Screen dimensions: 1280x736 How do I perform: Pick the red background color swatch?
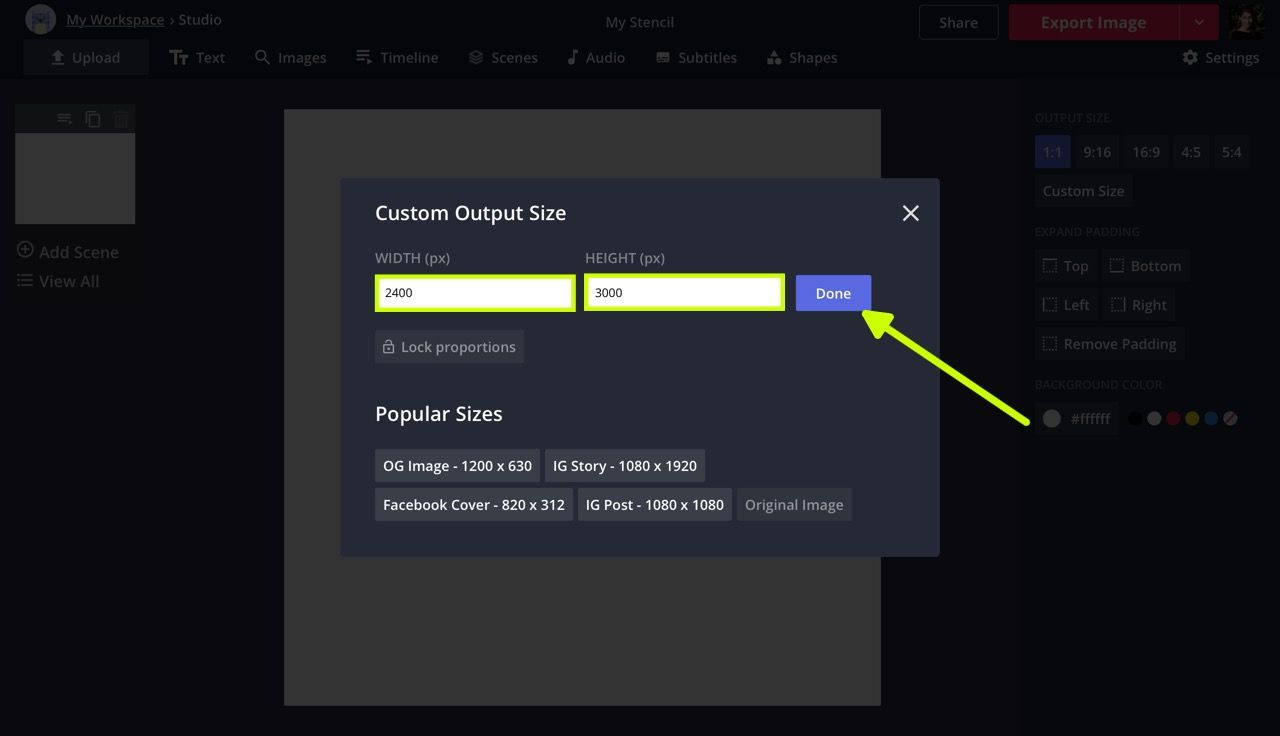coord(1173,419)
